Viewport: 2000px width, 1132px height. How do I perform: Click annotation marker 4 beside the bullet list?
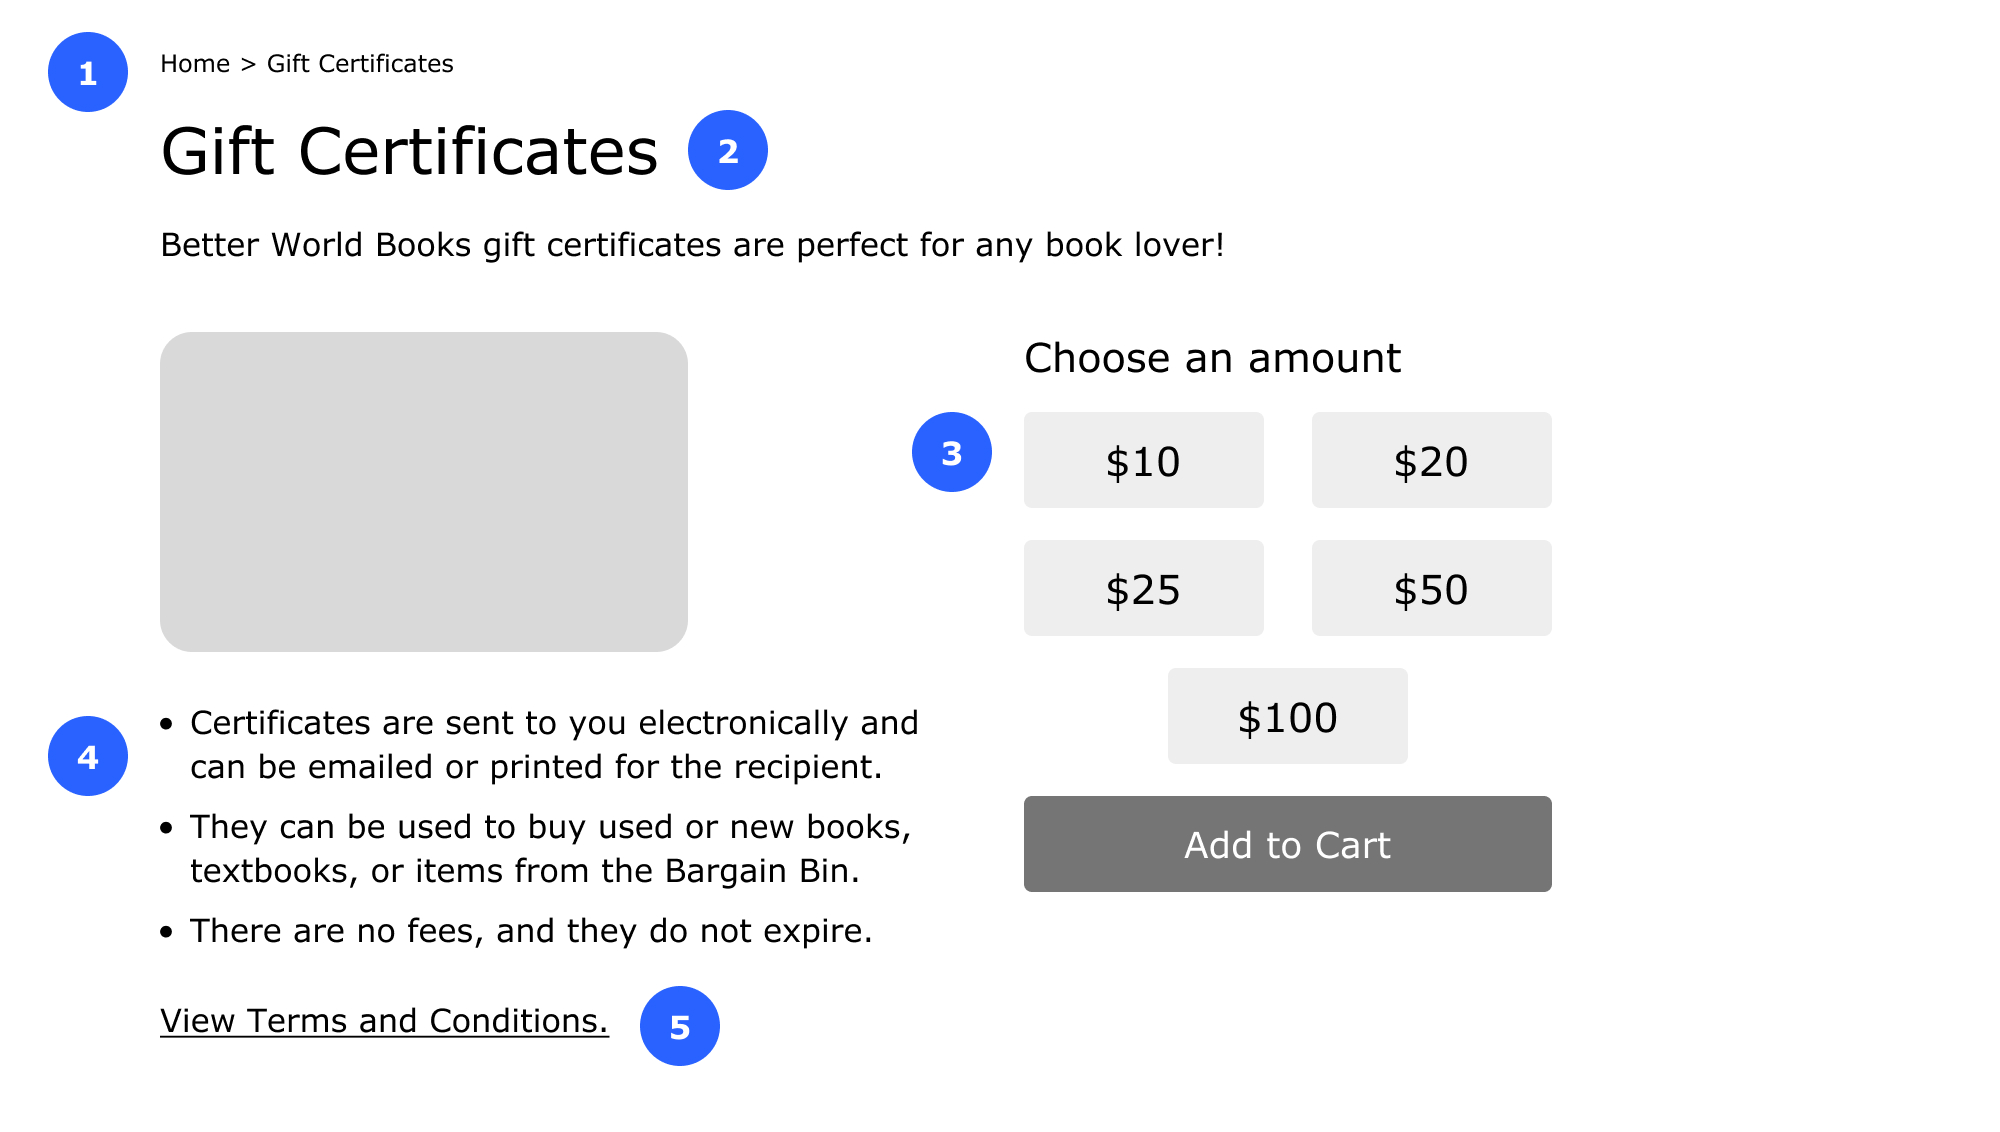coord(88,756)
